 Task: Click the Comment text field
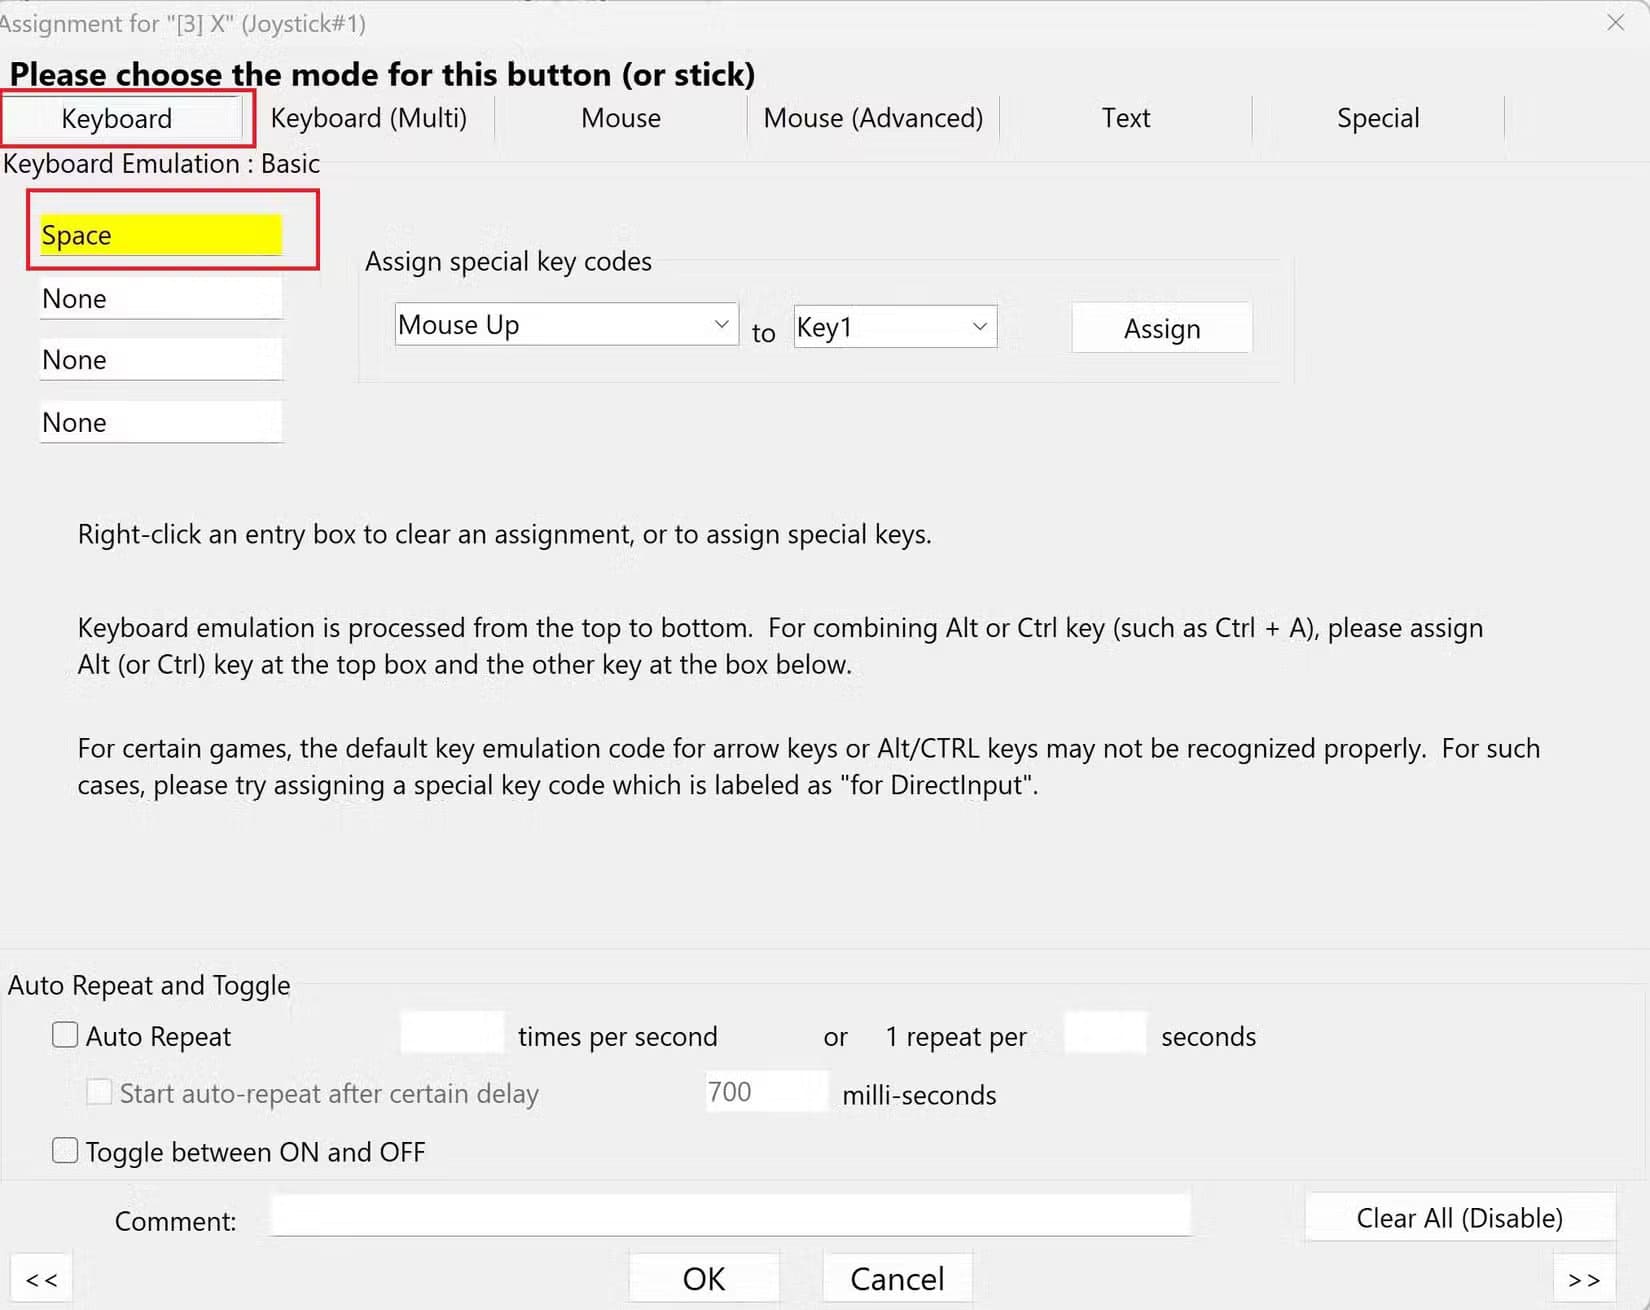(x=731, y=1215)
